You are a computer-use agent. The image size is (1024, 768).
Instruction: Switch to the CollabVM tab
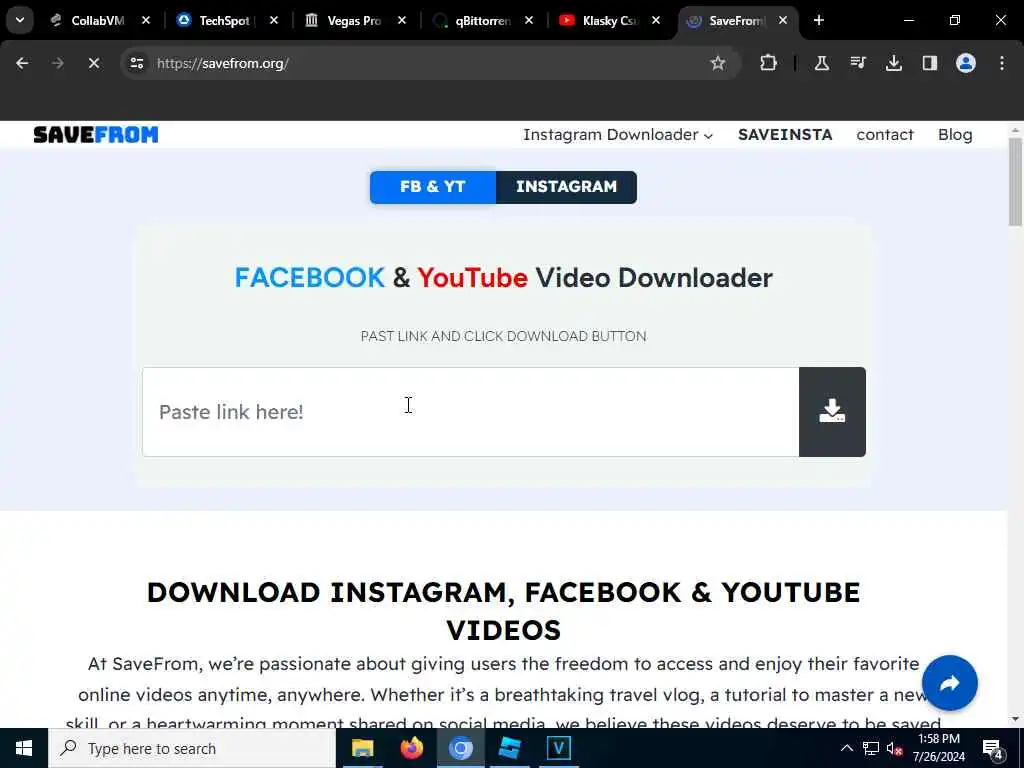98,20
